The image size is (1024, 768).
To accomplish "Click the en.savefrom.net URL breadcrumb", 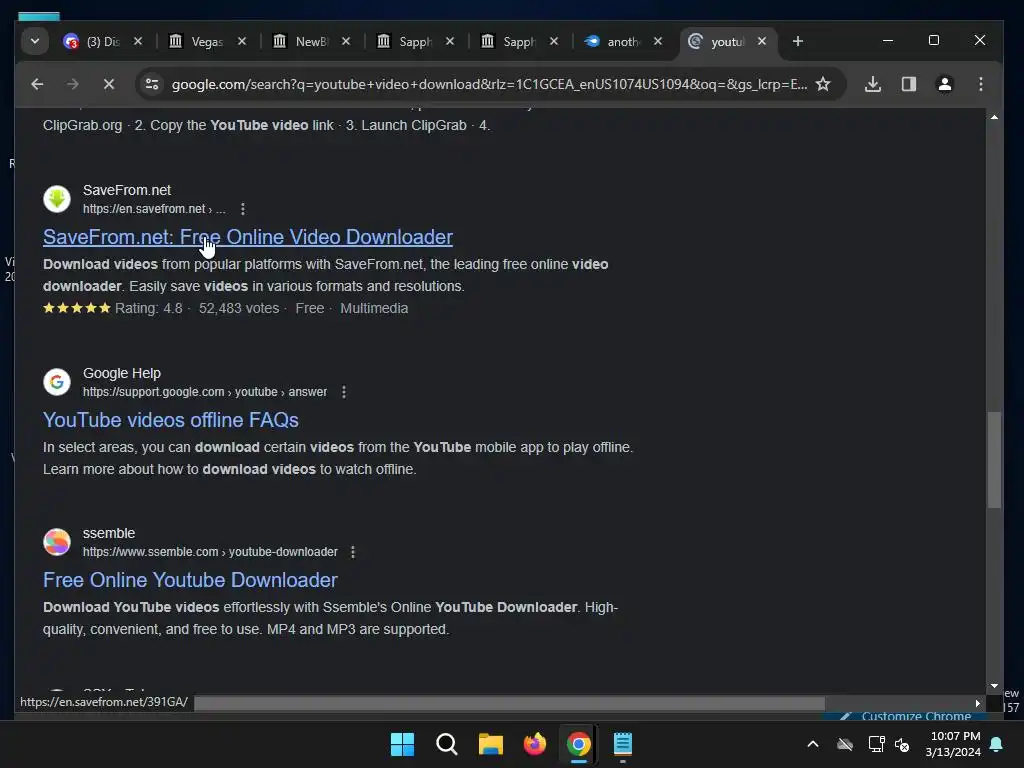I will 154,209.
